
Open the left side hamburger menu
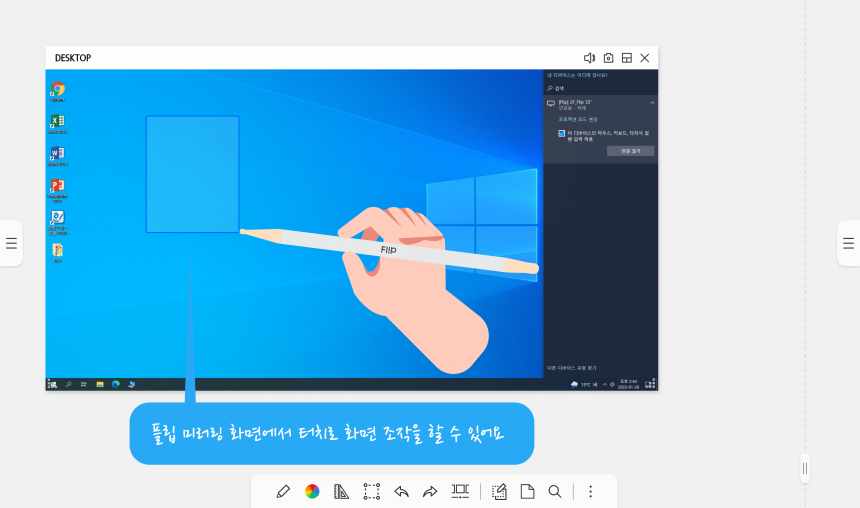tap(11, 243)
